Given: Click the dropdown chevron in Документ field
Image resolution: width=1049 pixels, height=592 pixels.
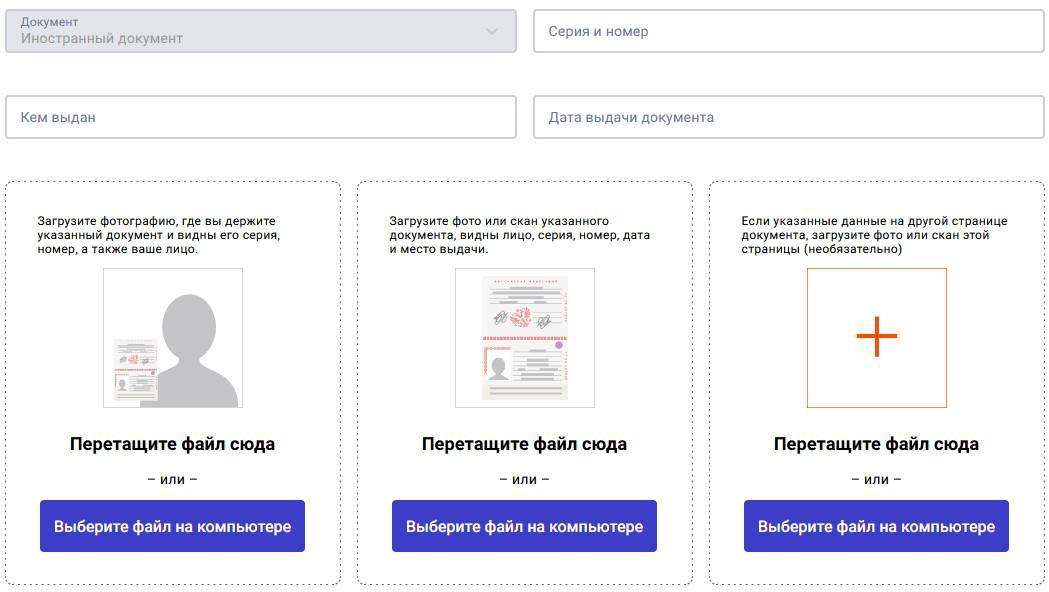Looking at the screenshot, I should pos(492,31).
